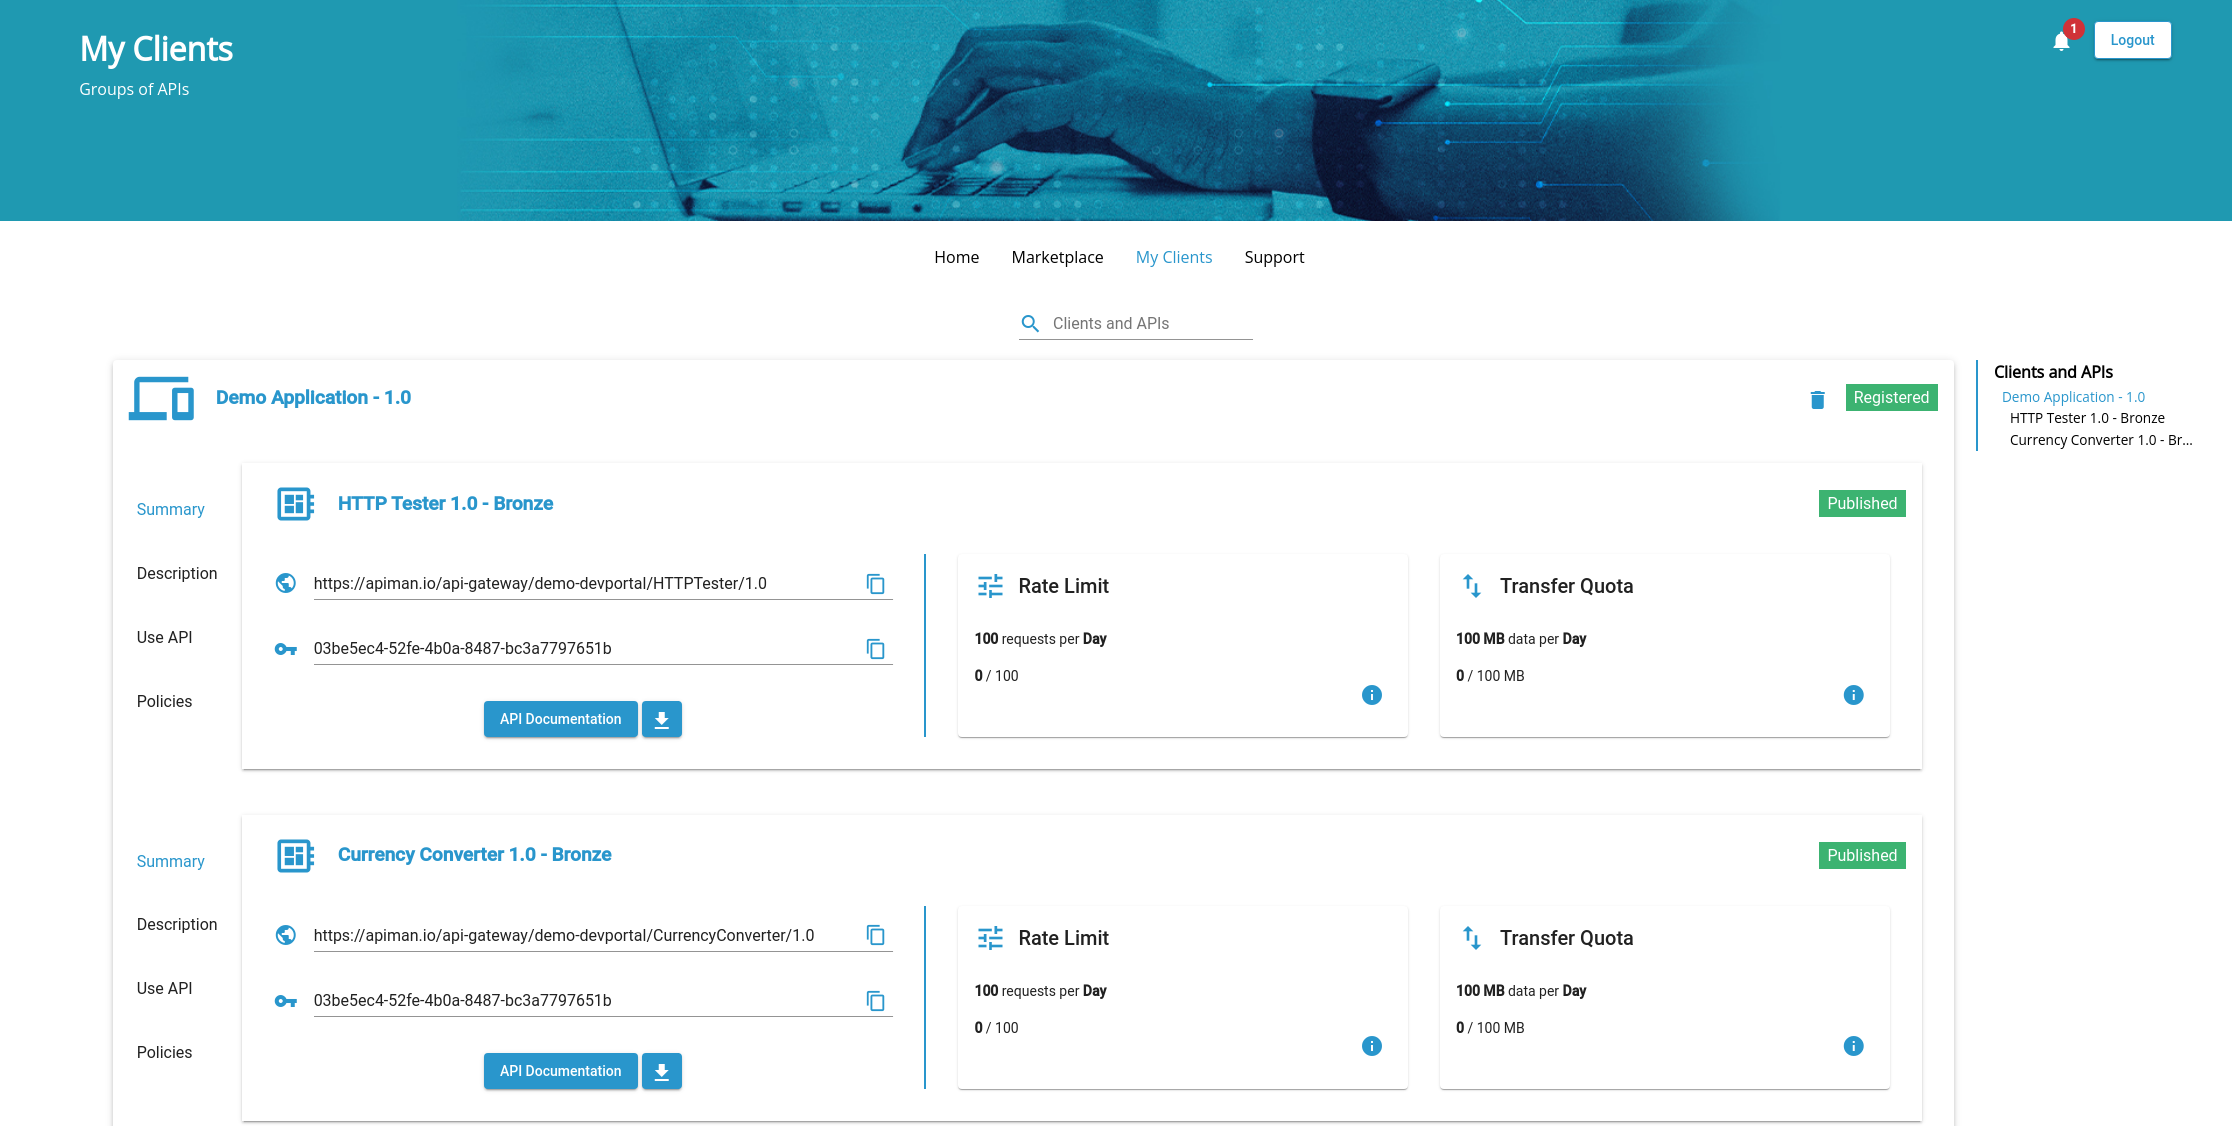Delete Demo Application with trash icon
Viewport: 2232px width, 1126px height.
pyautogui.click(x=1817, y=400)
